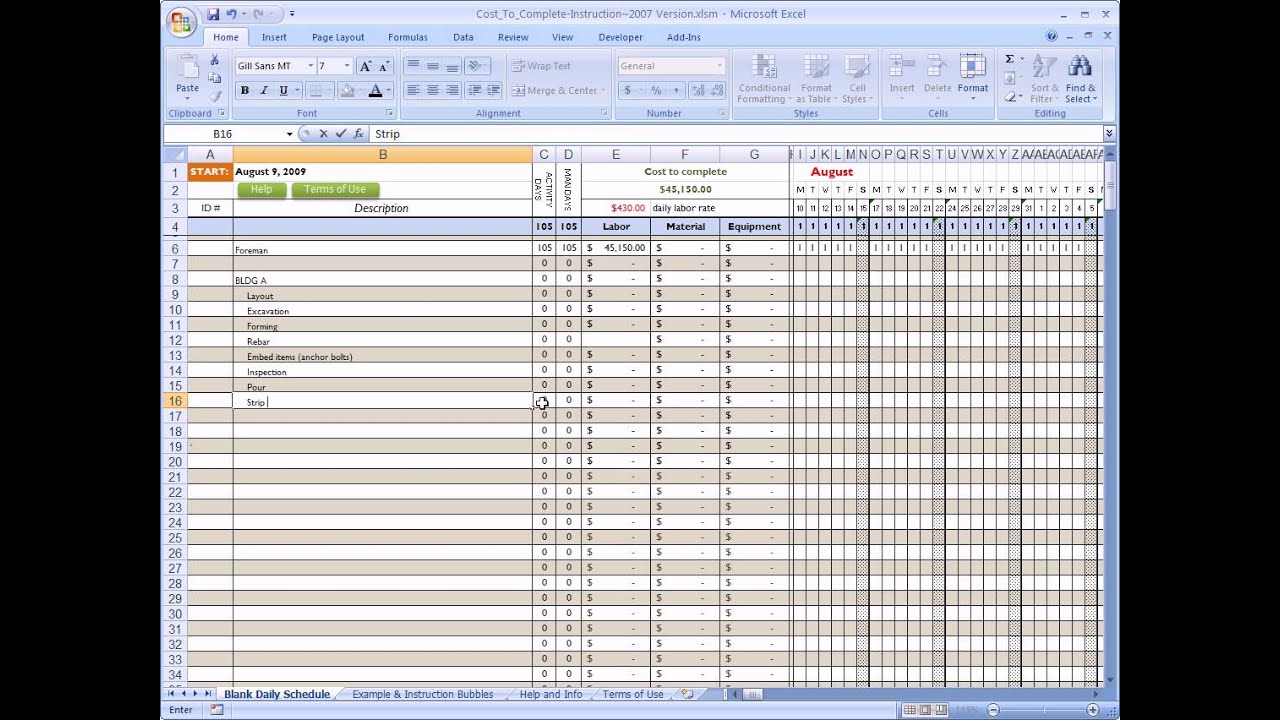
Task: Cut the selection with scissors icon
Action: 214,61
